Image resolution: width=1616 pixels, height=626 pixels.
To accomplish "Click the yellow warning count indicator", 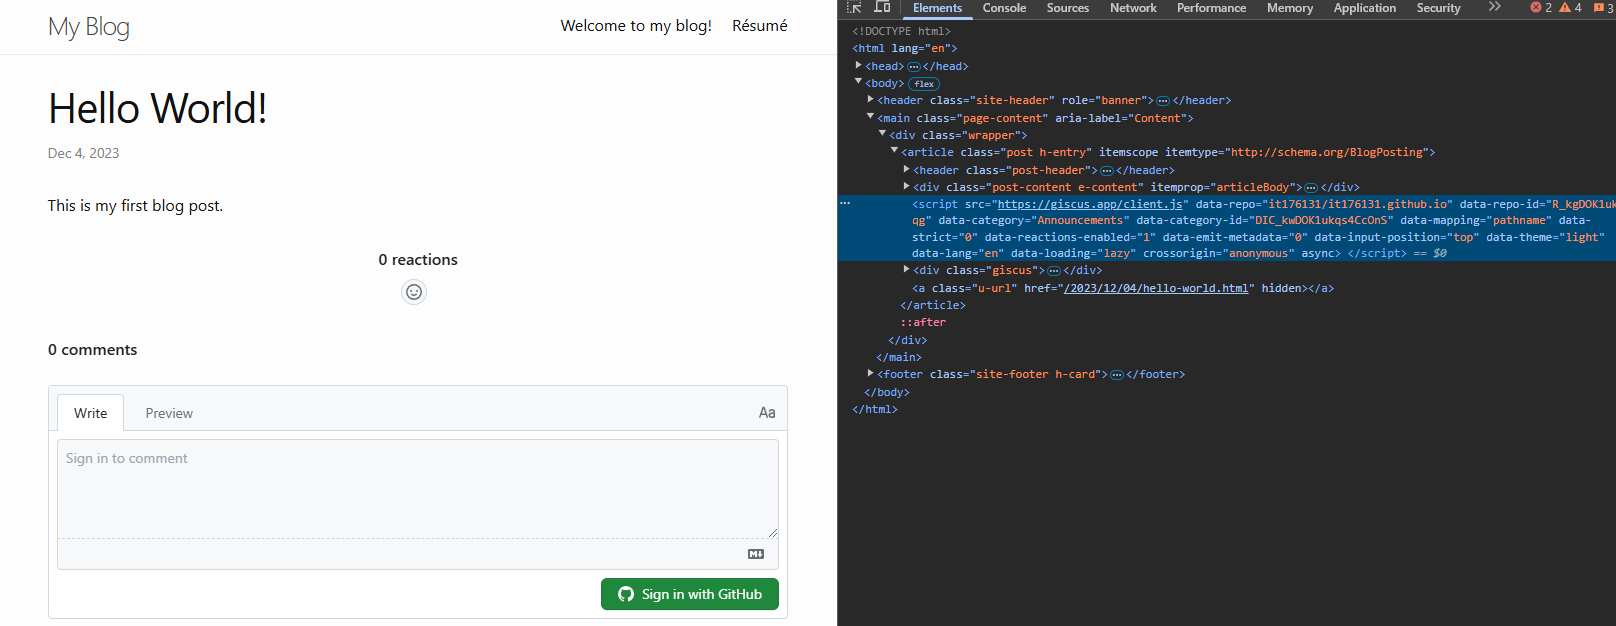I will (x=1570, y=7).
